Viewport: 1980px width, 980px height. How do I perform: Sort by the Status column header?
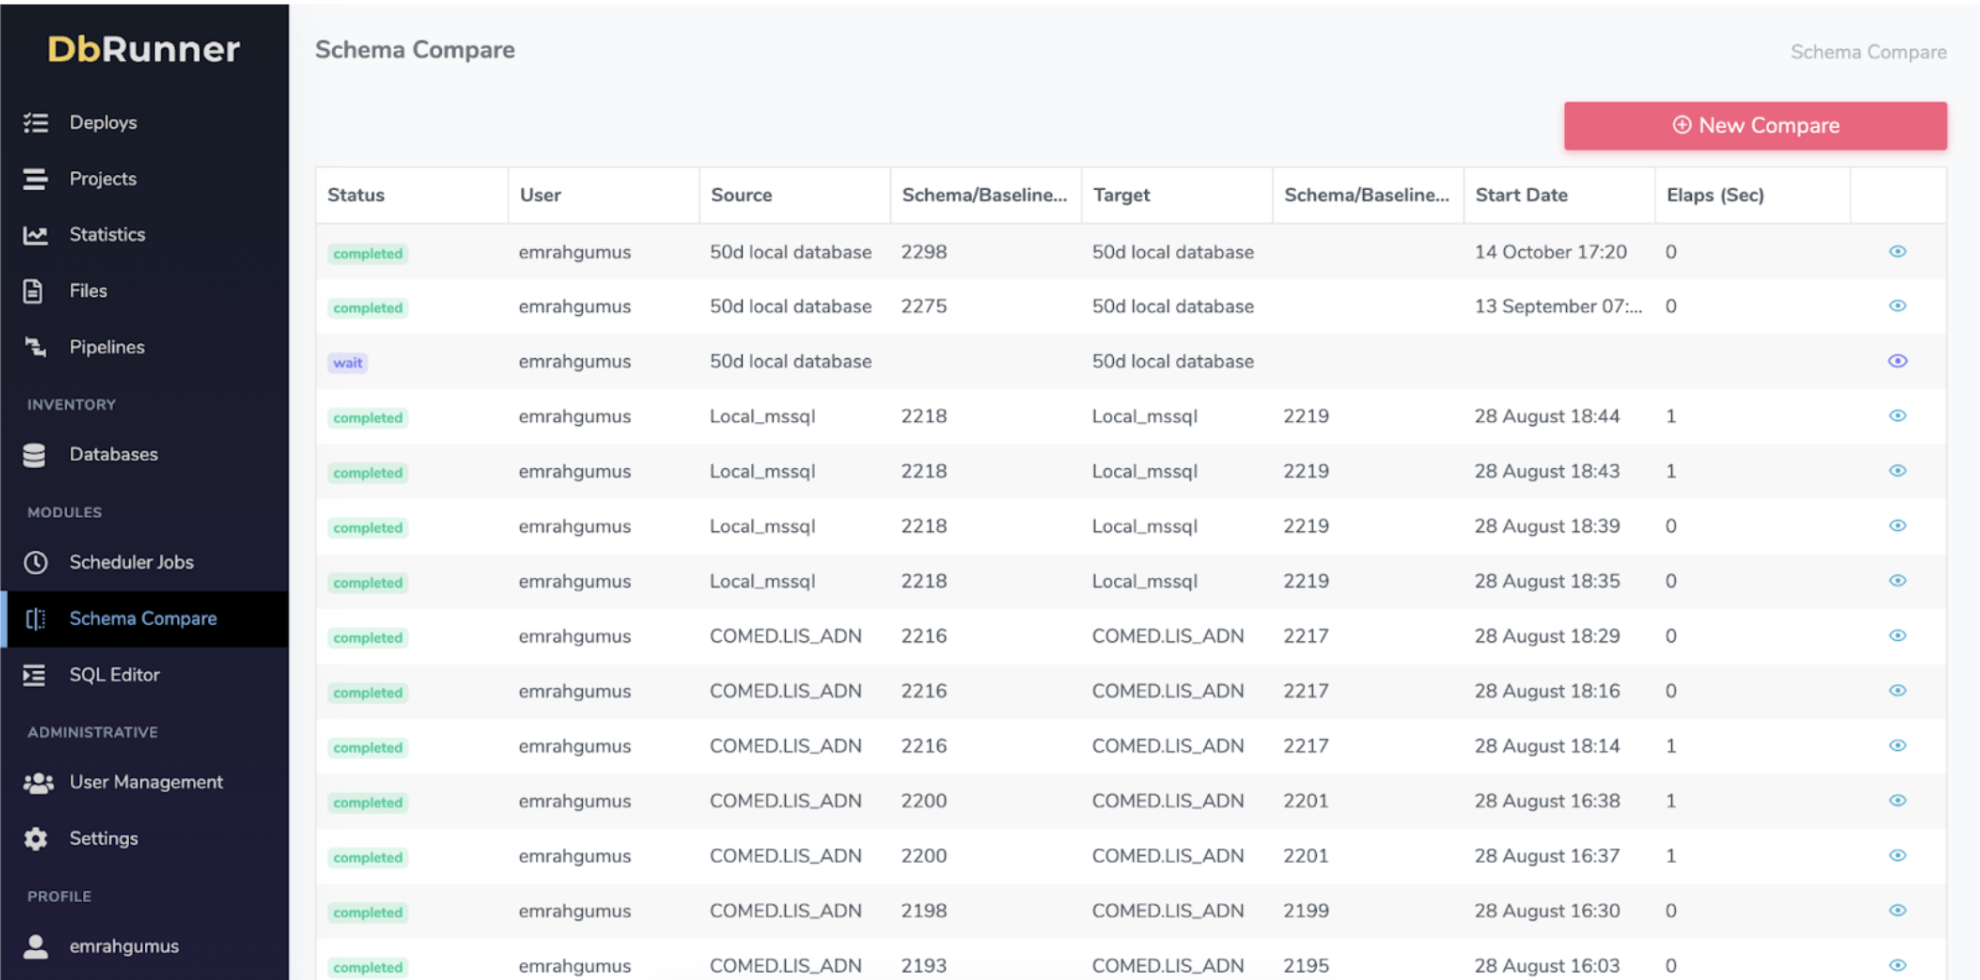pos(356,195)
